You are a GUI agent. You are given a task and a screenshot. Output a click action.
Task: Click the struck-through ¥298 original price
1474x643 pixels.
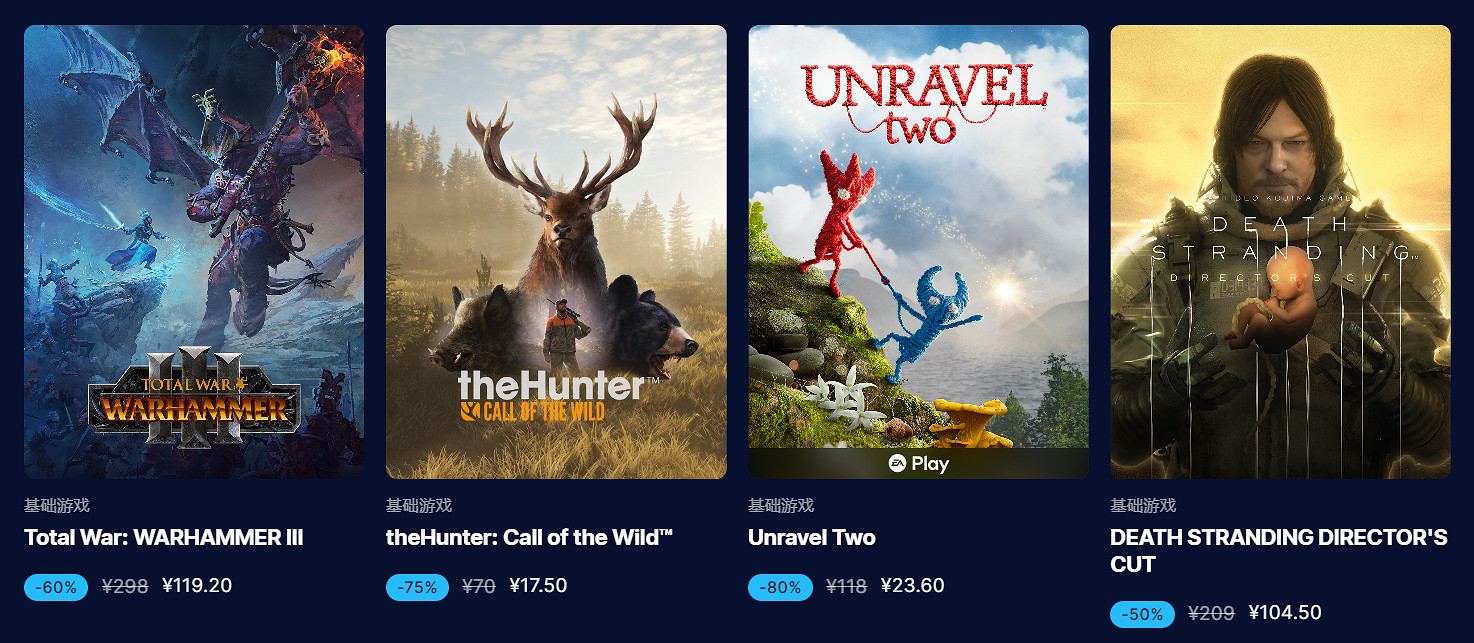[125, 587]
